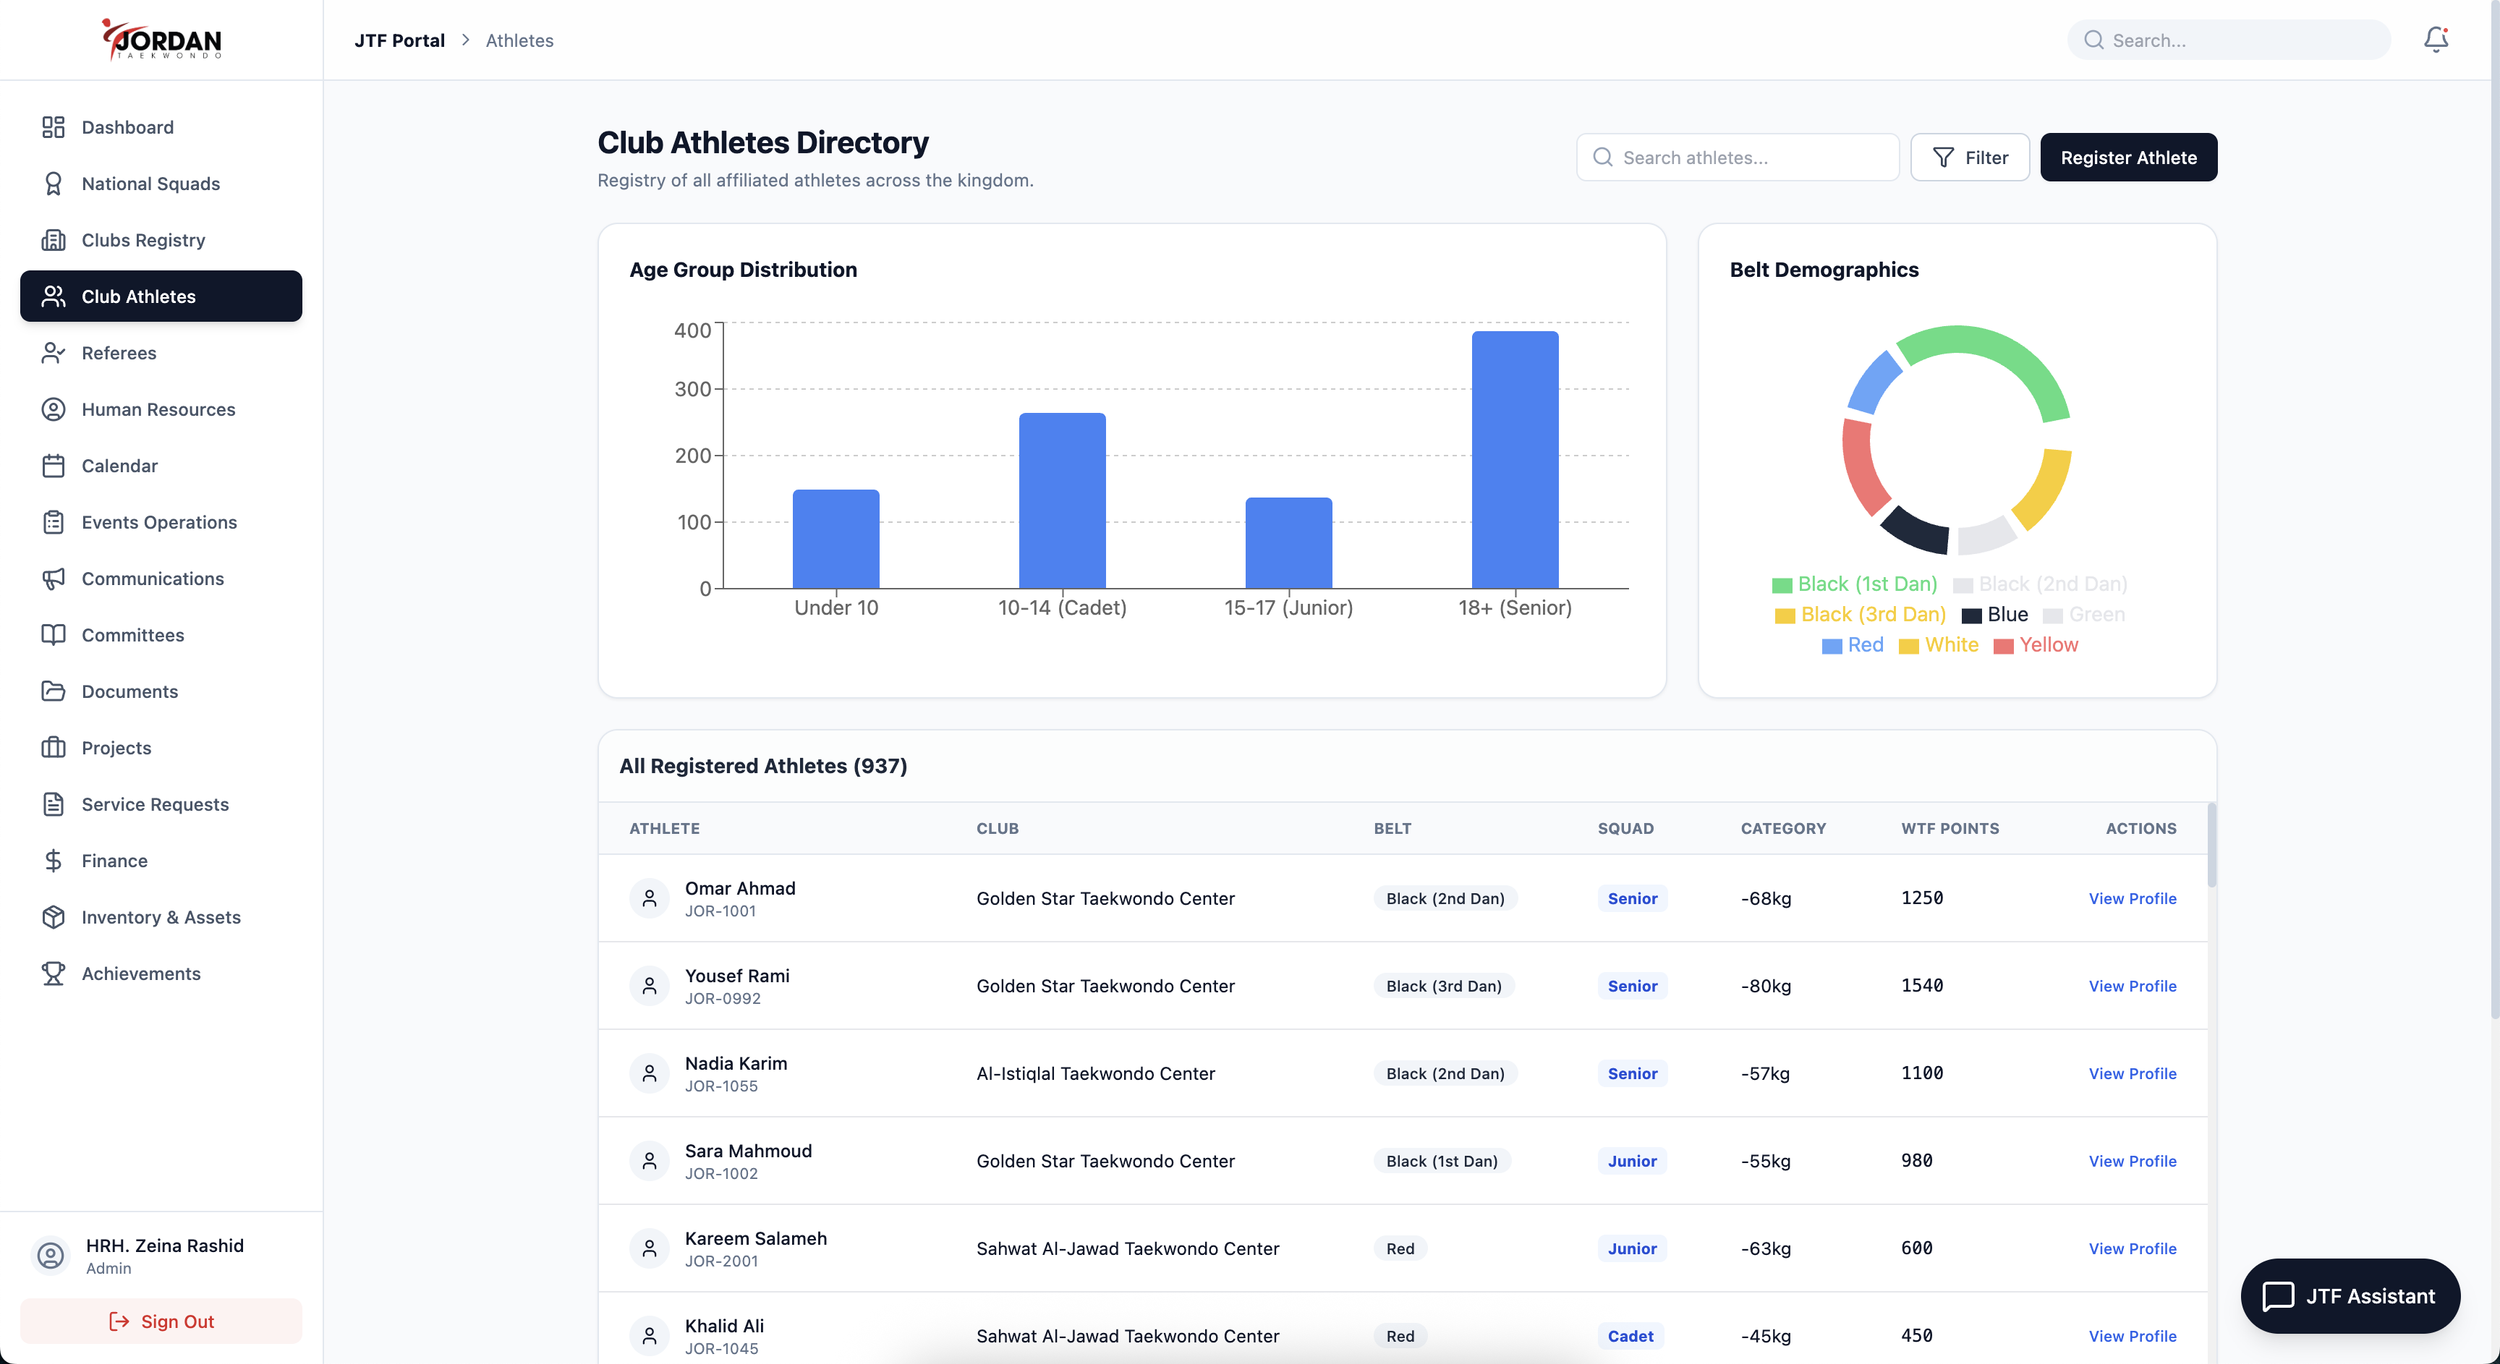Click the Black (1st Dan) green swatch
This screenshot has height=1364, width=2500.
(x=1781, y=585)
